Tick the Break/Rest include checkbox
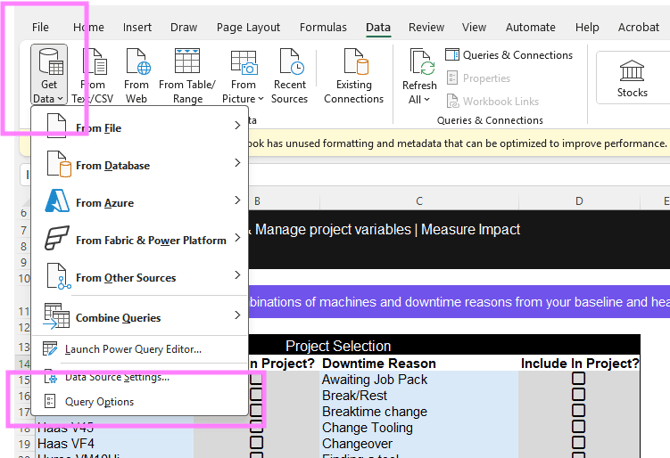Screen dimensions: 670x458 (x=578, y=395)
